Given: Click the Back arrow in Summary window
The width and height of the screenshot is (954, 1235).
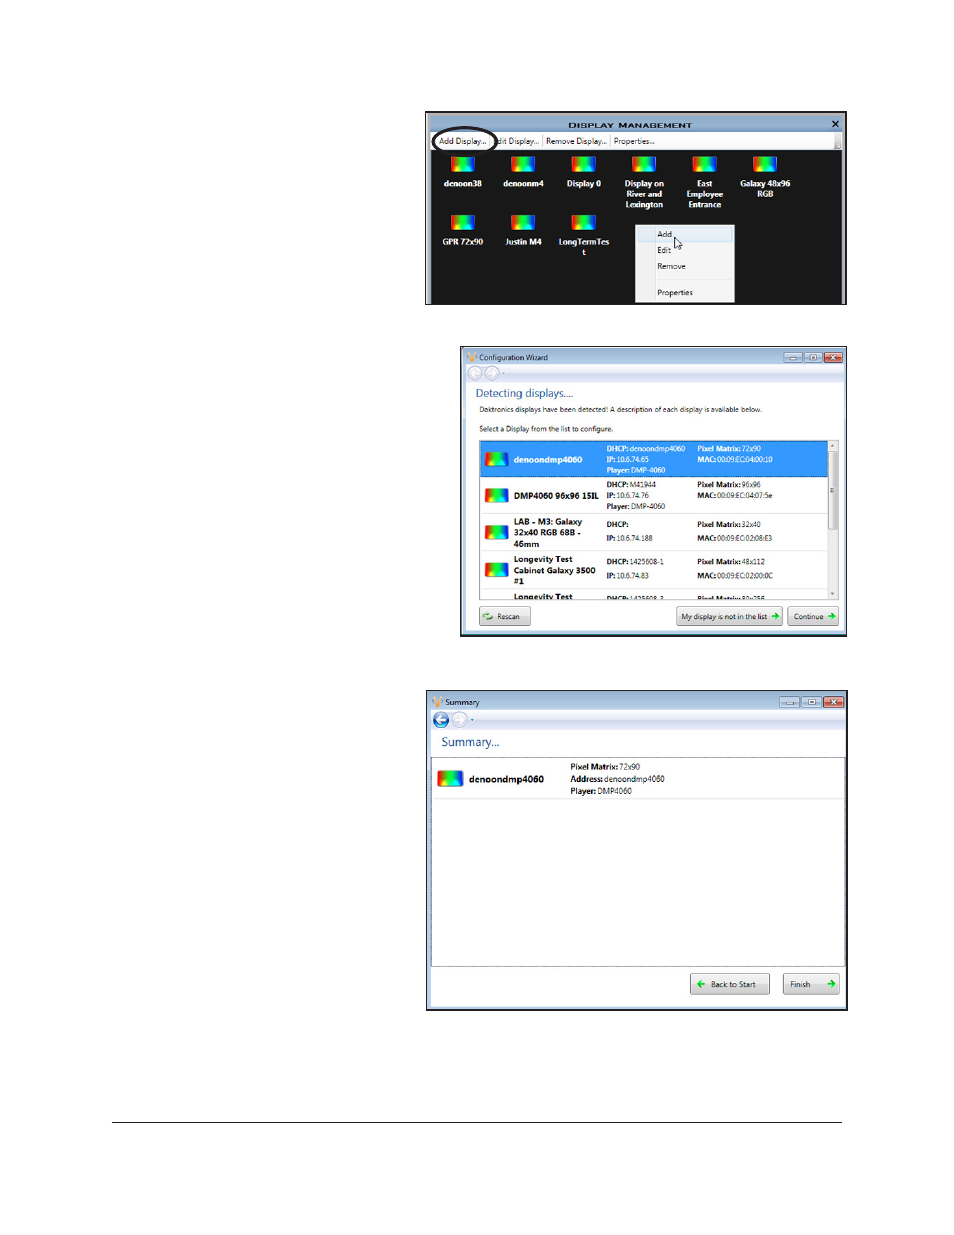Looking at the screenshot, I should [x=441, y=720].
